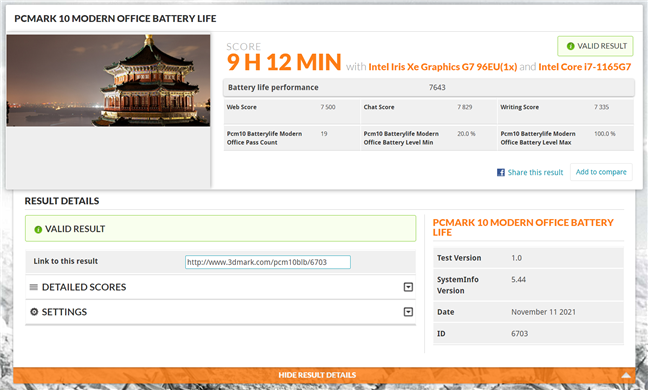Click the 9 H 12 MIN score text
The height and width of the screenshot is (390, 648).
pos(284,62)
